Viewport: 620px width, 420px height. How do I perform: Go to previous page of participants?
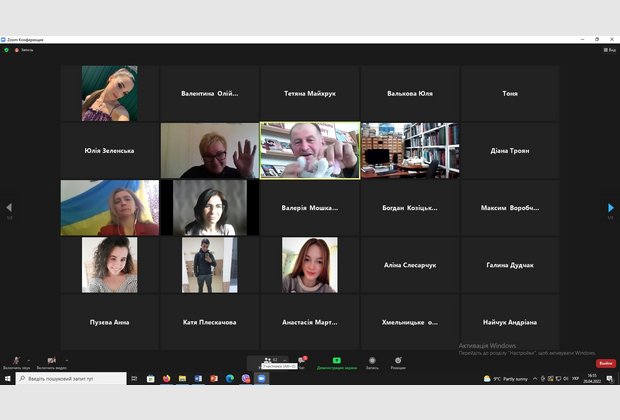pos(9,207)
